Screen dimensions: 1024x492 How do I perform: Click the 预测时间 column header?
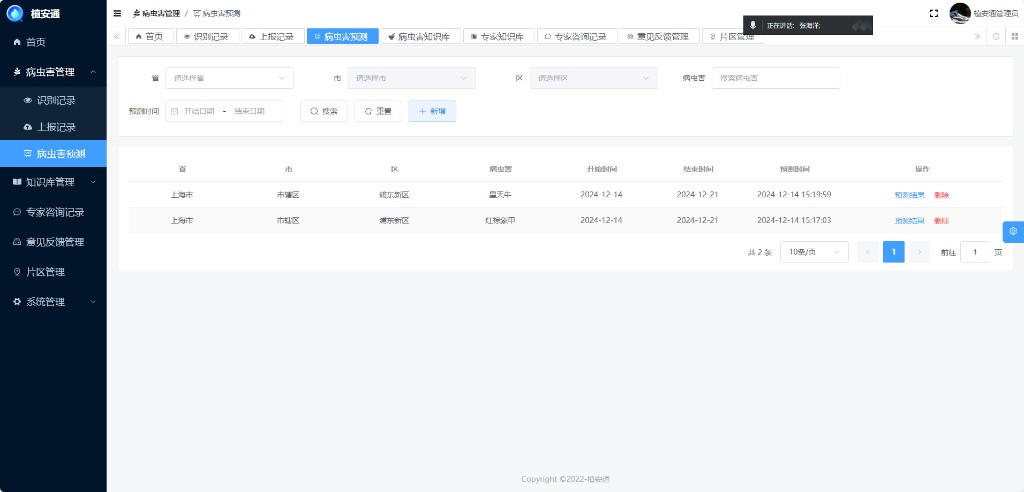794,169
